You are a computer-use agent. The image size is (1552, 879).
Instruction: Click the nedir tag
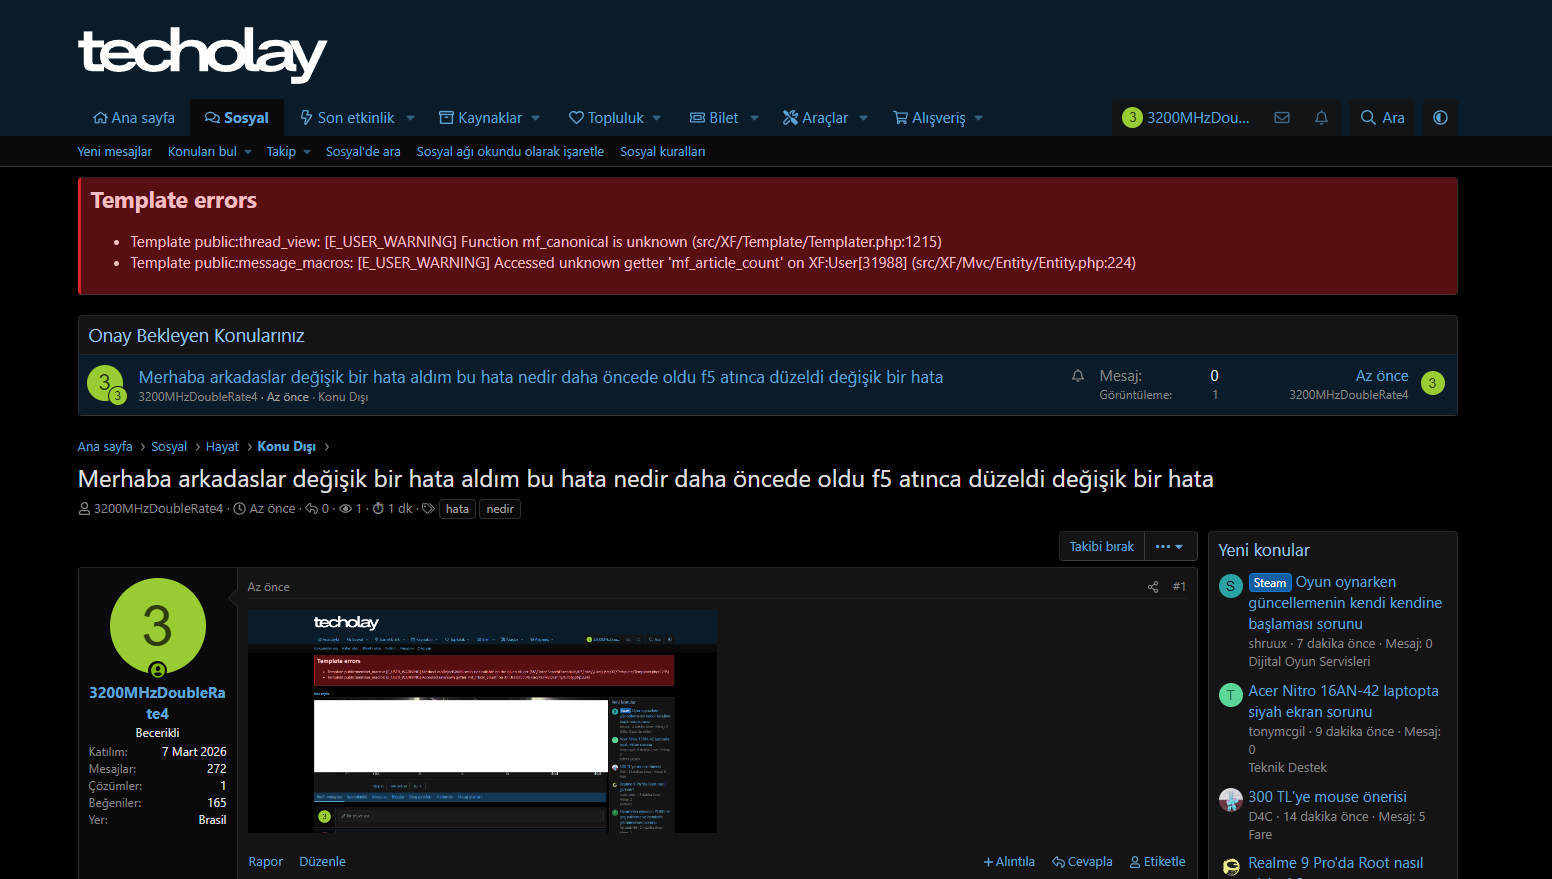[500, 509]
